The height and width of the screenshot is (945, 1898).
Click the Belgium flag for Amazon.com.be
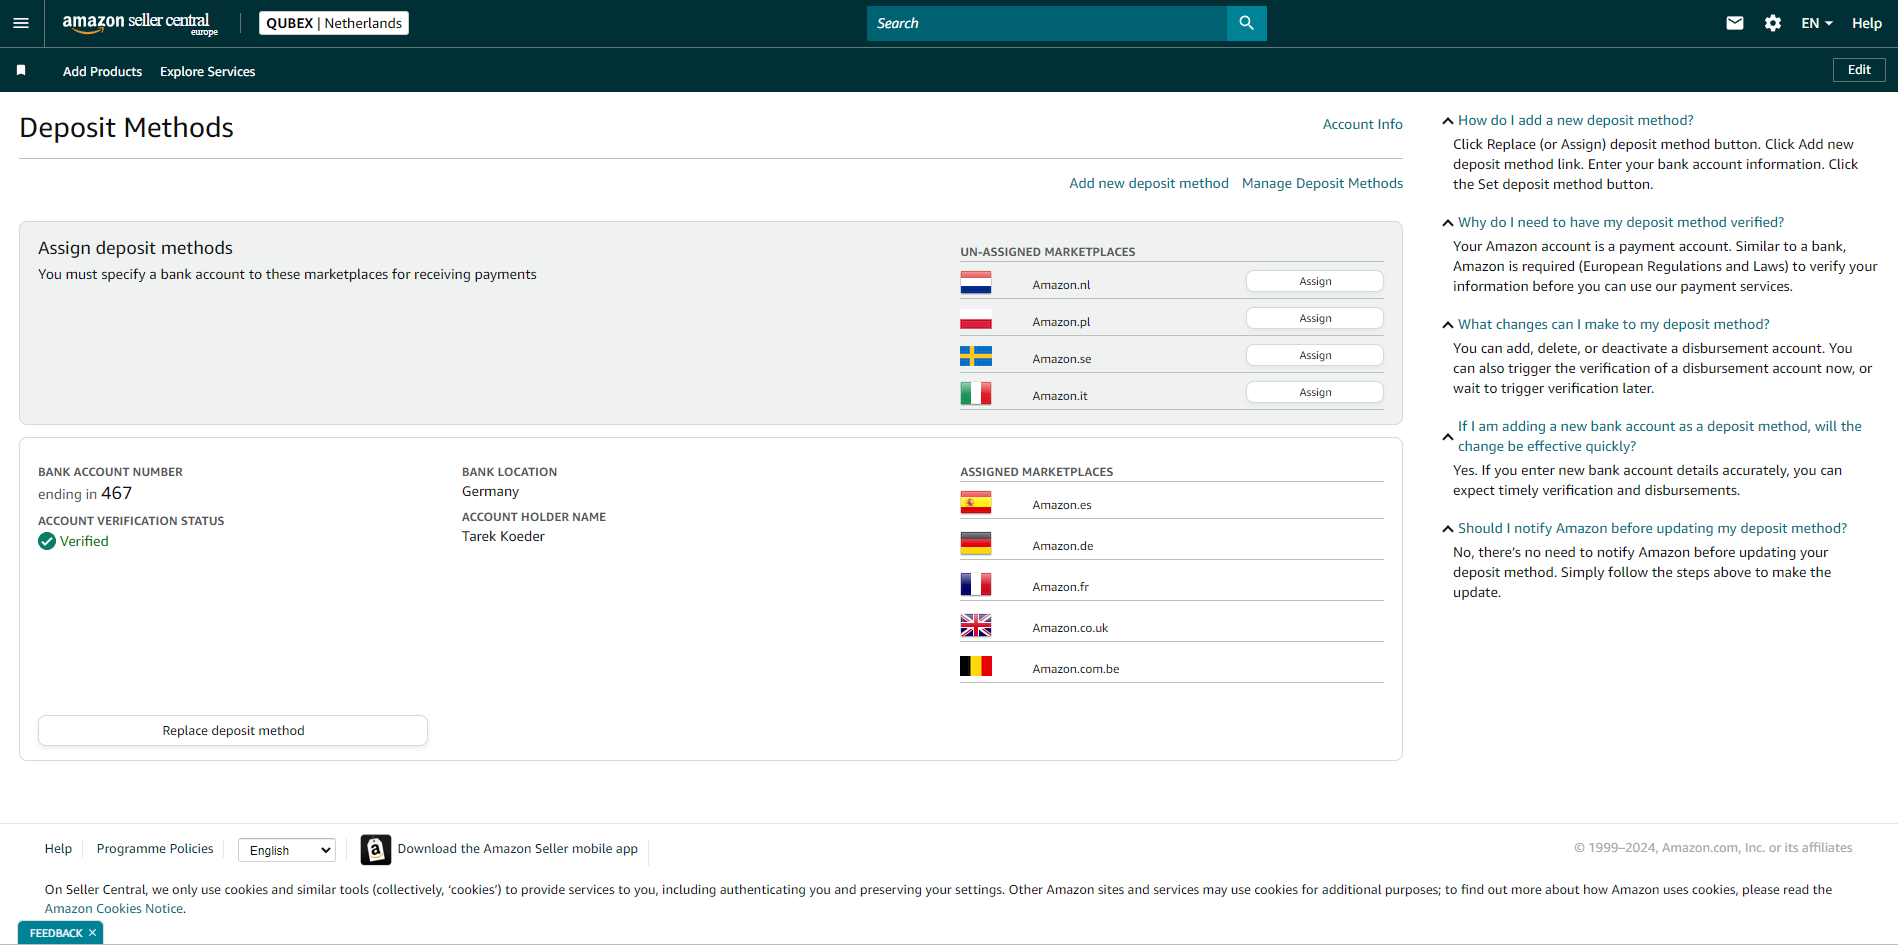(x=976, y=666)
